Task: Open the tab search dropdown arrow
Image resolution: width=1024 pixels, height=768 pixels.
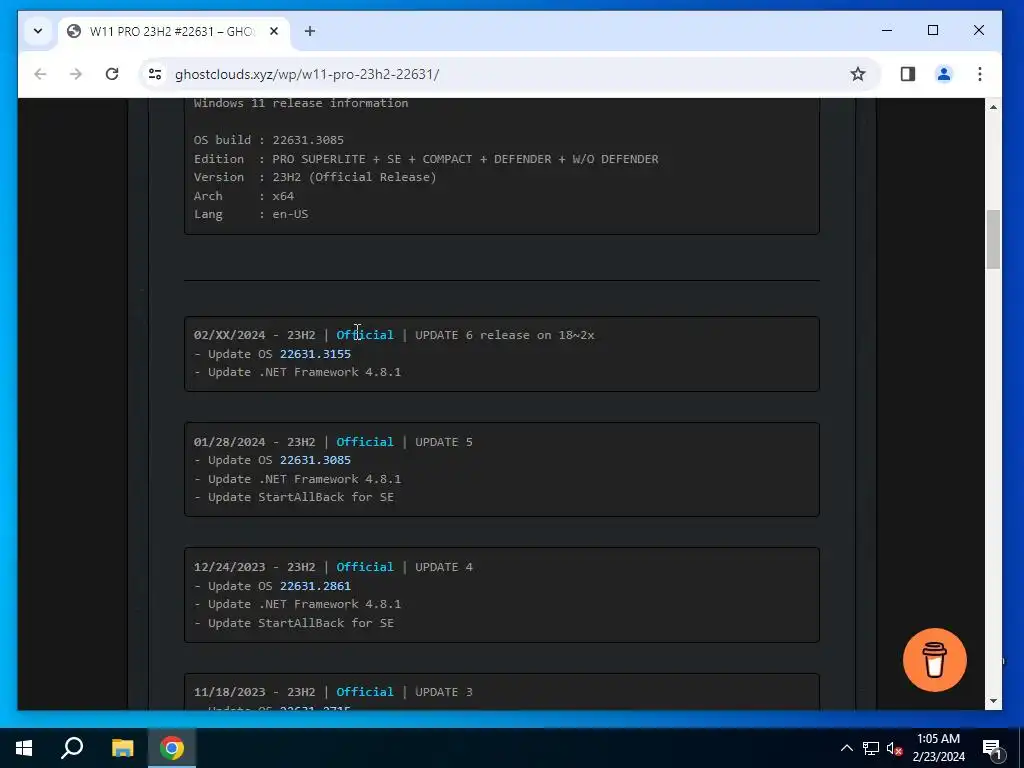Action: (38, 31)
